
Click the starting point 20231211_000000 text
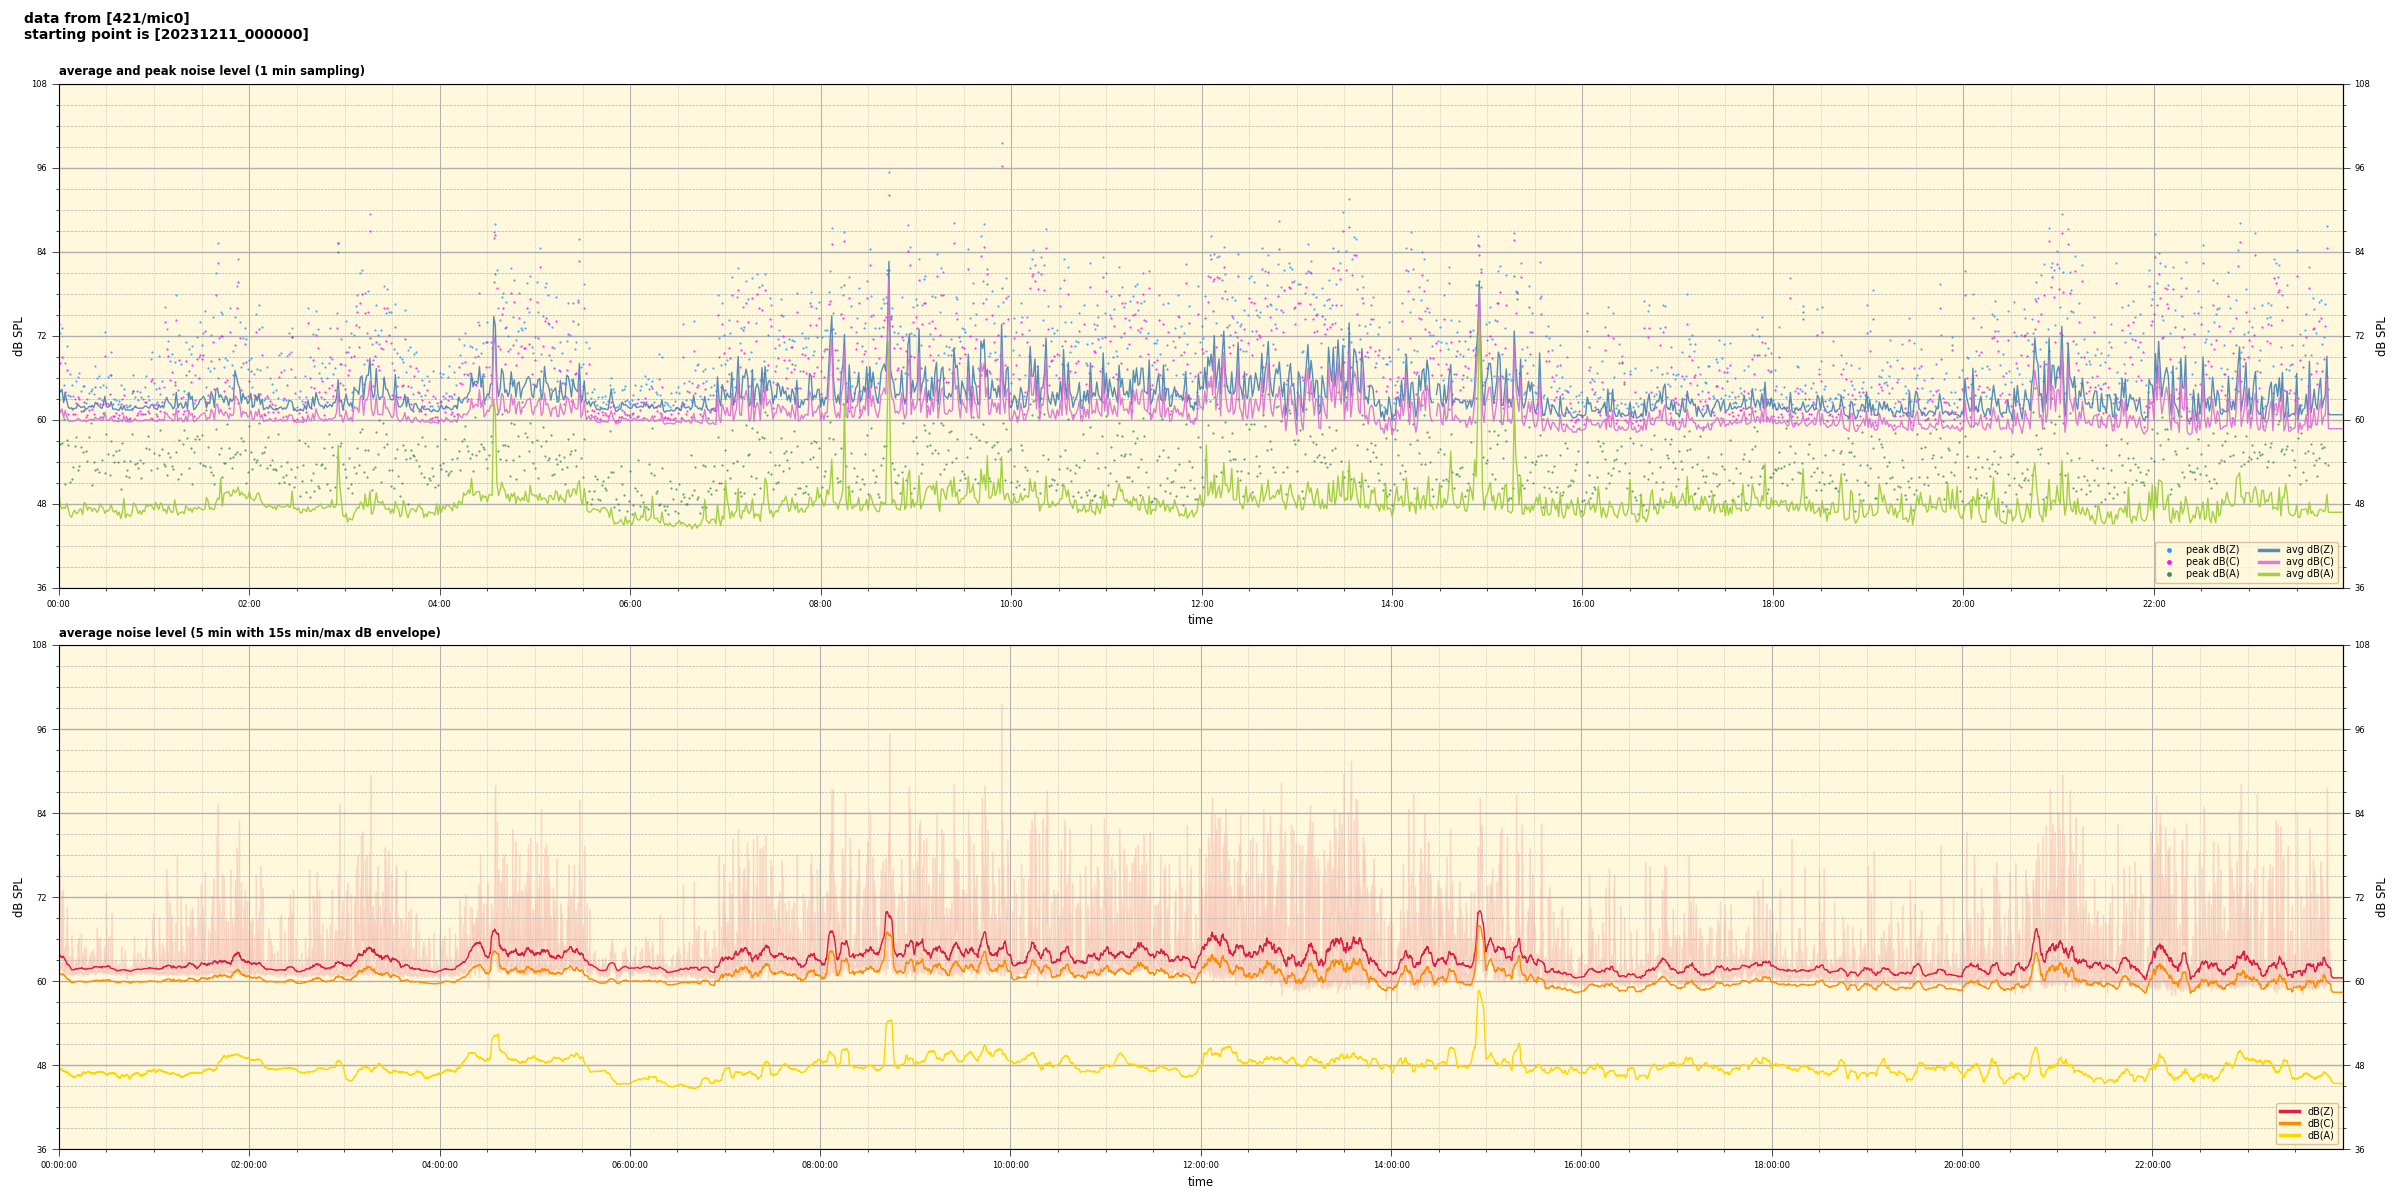(x=166, y=35)
